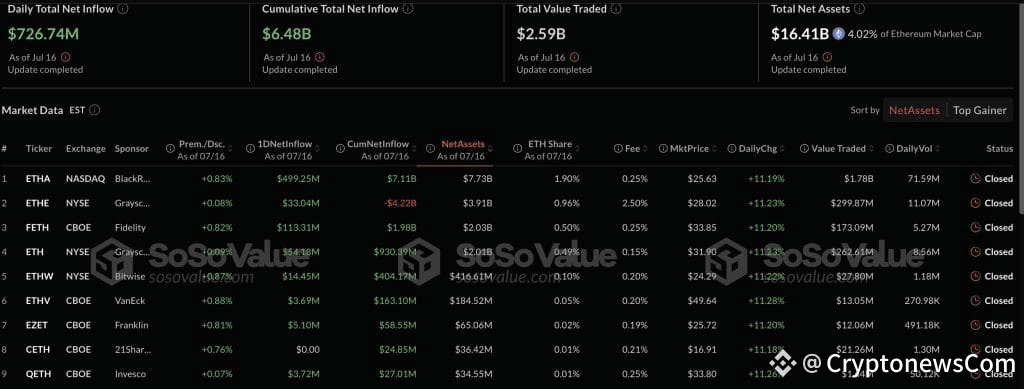The image size is (1024, 389).
Task: Click info icon next to Market Data EST
Action: [95, 110]
